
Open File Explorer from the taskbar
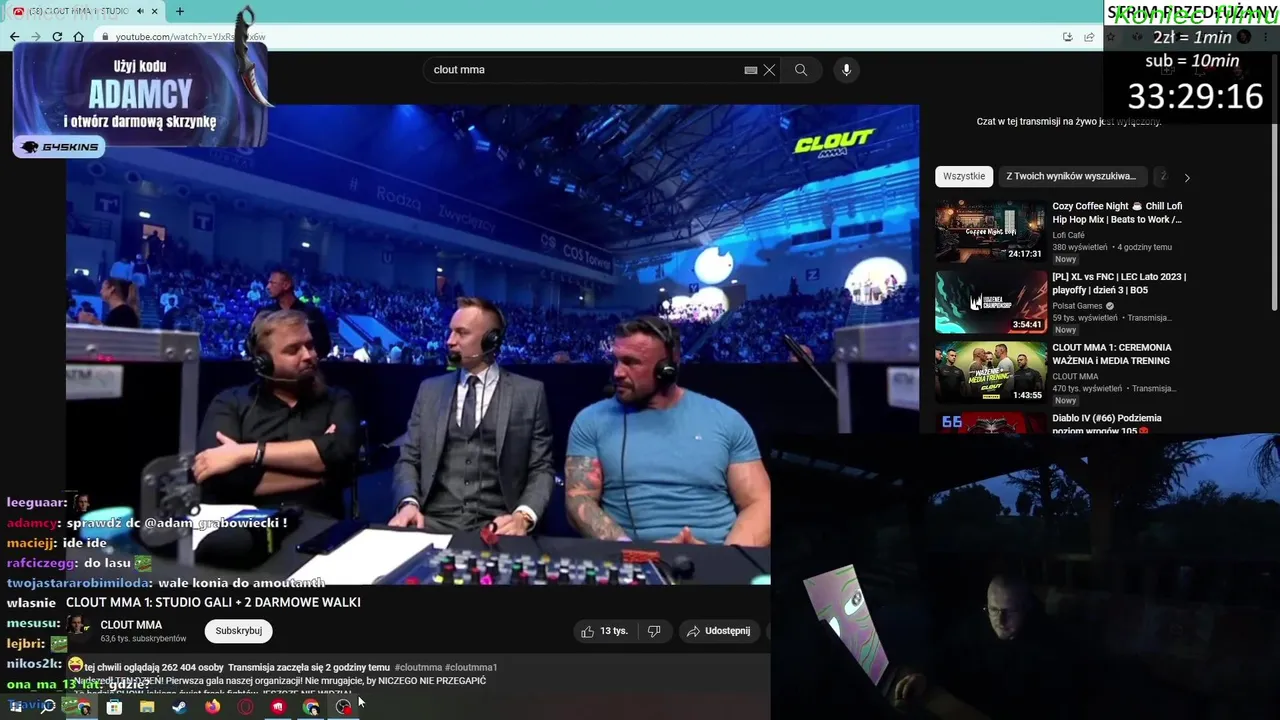click(147, 707)
